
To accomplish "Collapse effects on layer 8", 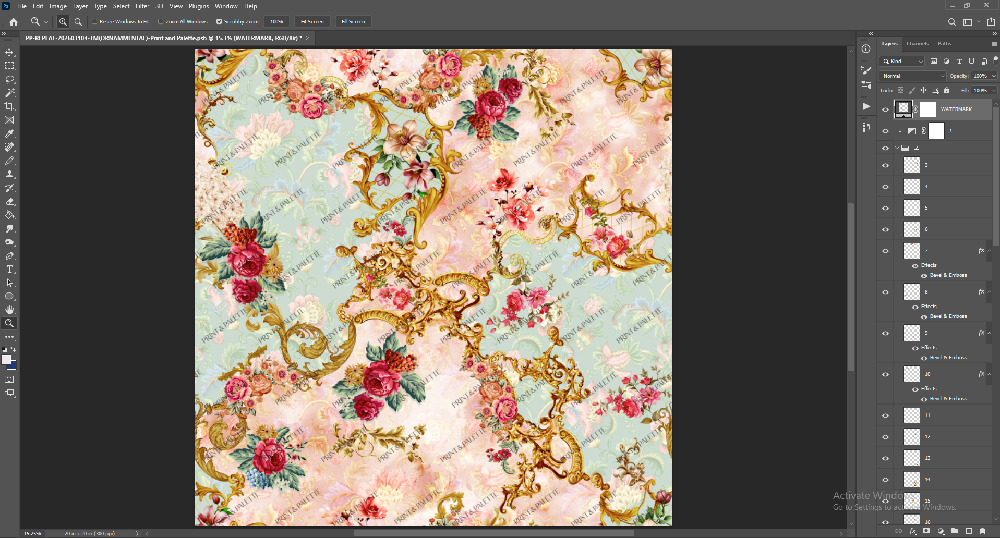I will pos(989,292).
